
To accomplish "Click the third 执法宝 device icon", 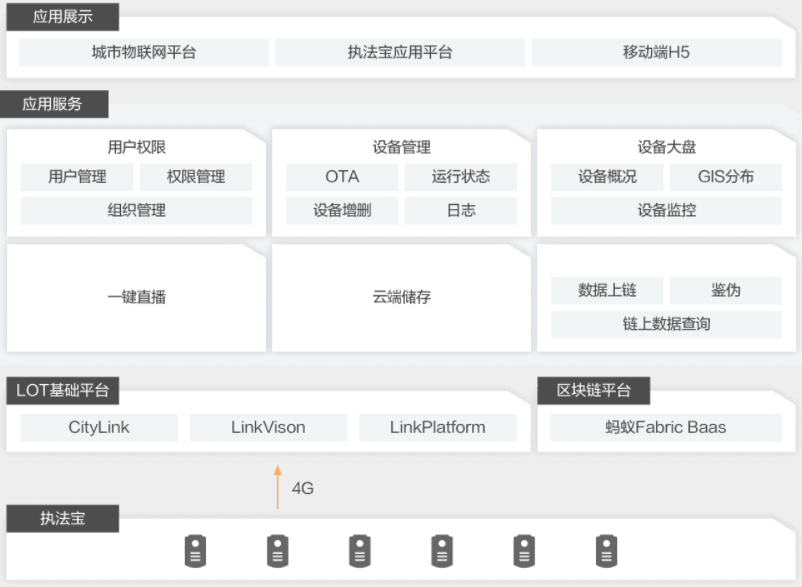I will pos(360,551).
